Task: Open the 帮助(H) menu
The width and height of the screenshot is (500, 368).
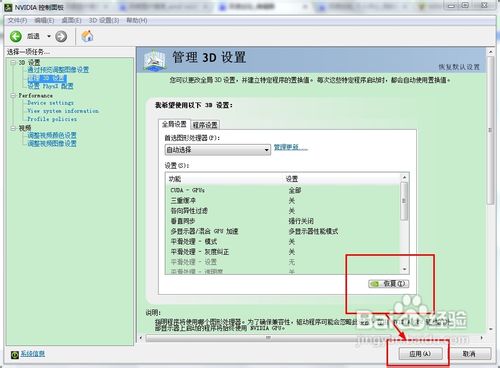Action: pos(137,21)
